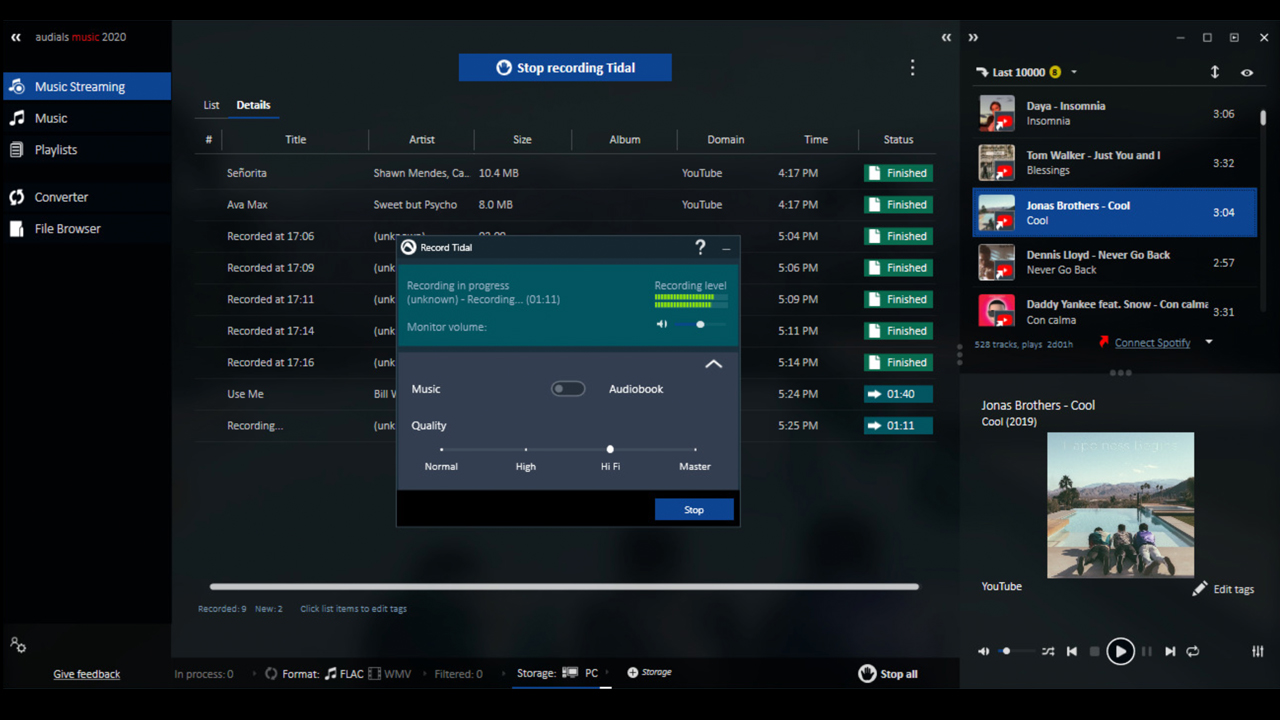Click the player pause button
The image size is (1280, 720).
[1147, 651]
